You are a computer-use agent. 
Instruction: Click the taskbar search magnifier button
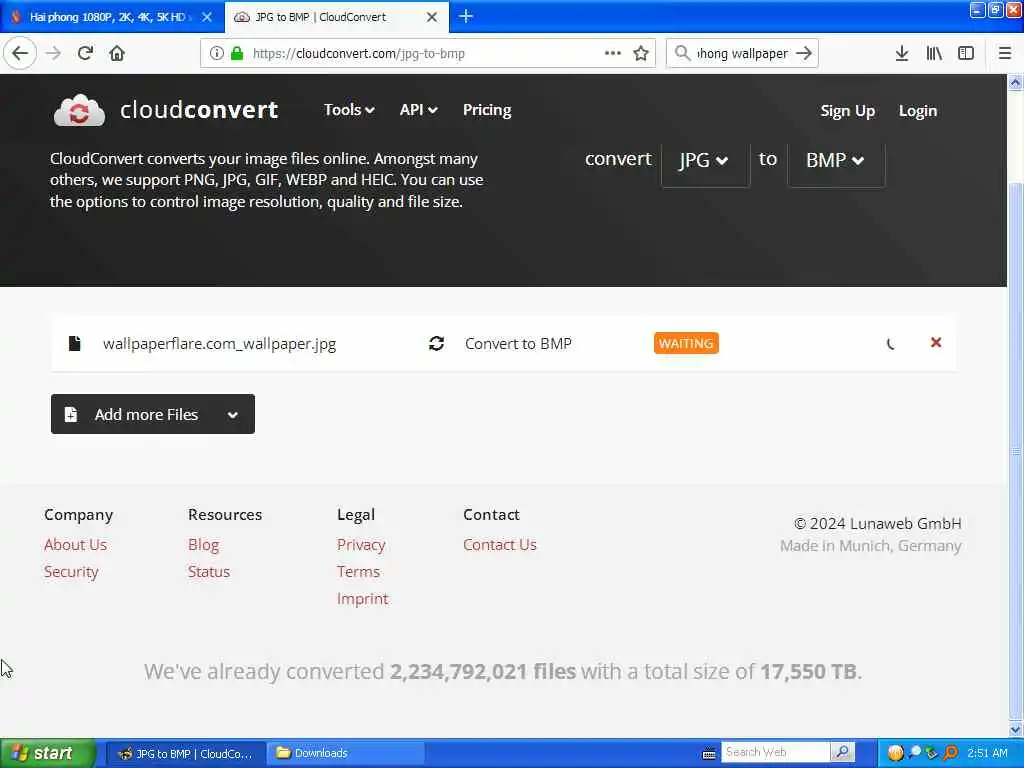pyautogui.click(x=842, y=752)
